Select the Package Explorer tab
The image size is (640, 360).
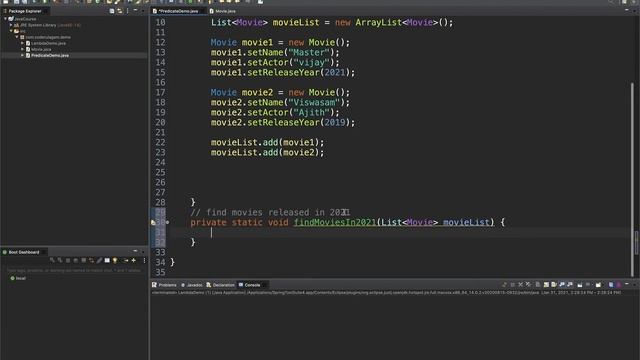pyautogui.click(x=24, y=11)
